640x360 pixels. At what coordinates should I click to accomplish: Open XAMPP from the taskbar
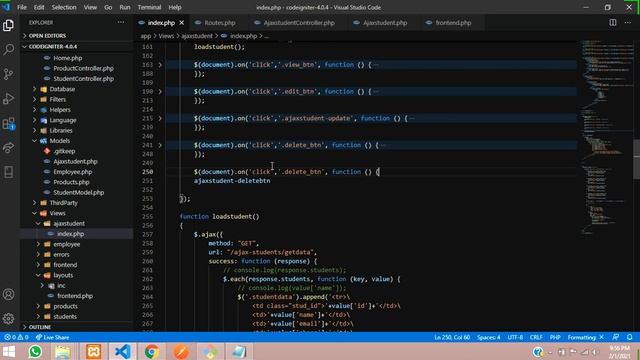pyautogui.click(x=93, y=351)
